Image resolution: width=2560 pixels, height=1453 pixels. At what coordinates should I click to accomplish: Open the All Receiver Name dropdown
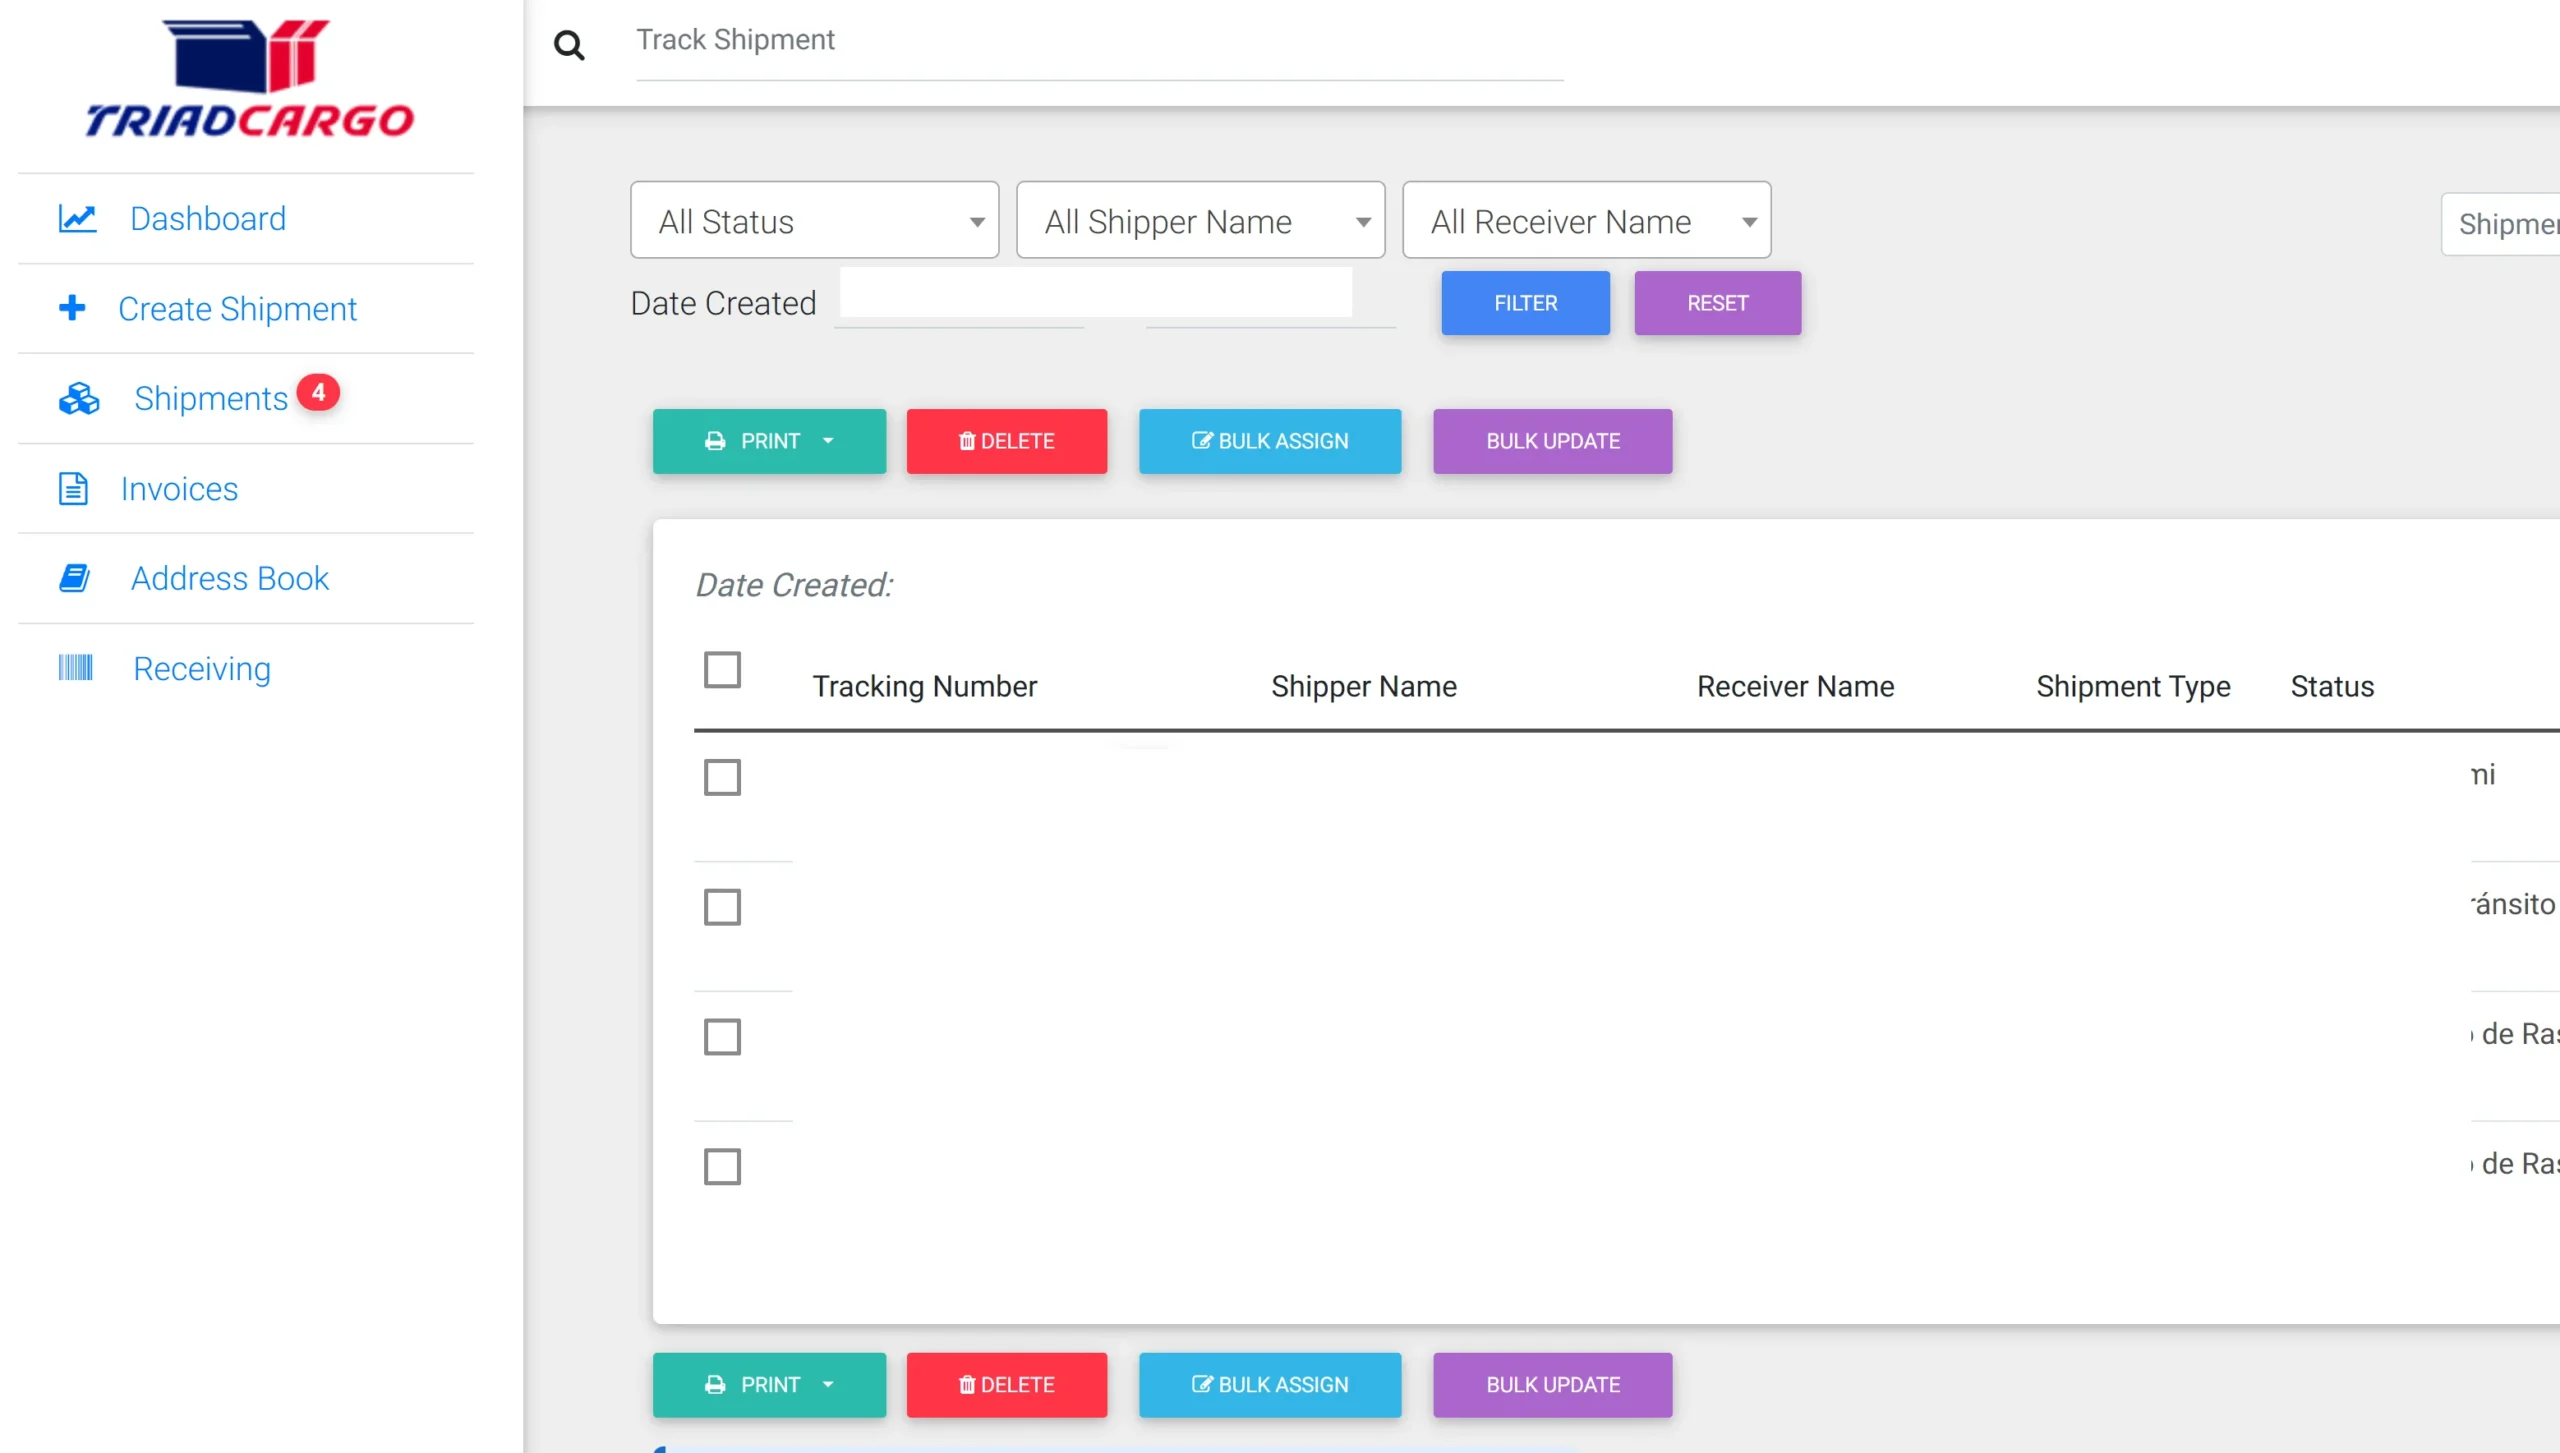pyautogui.click(x=1586, y=220)
